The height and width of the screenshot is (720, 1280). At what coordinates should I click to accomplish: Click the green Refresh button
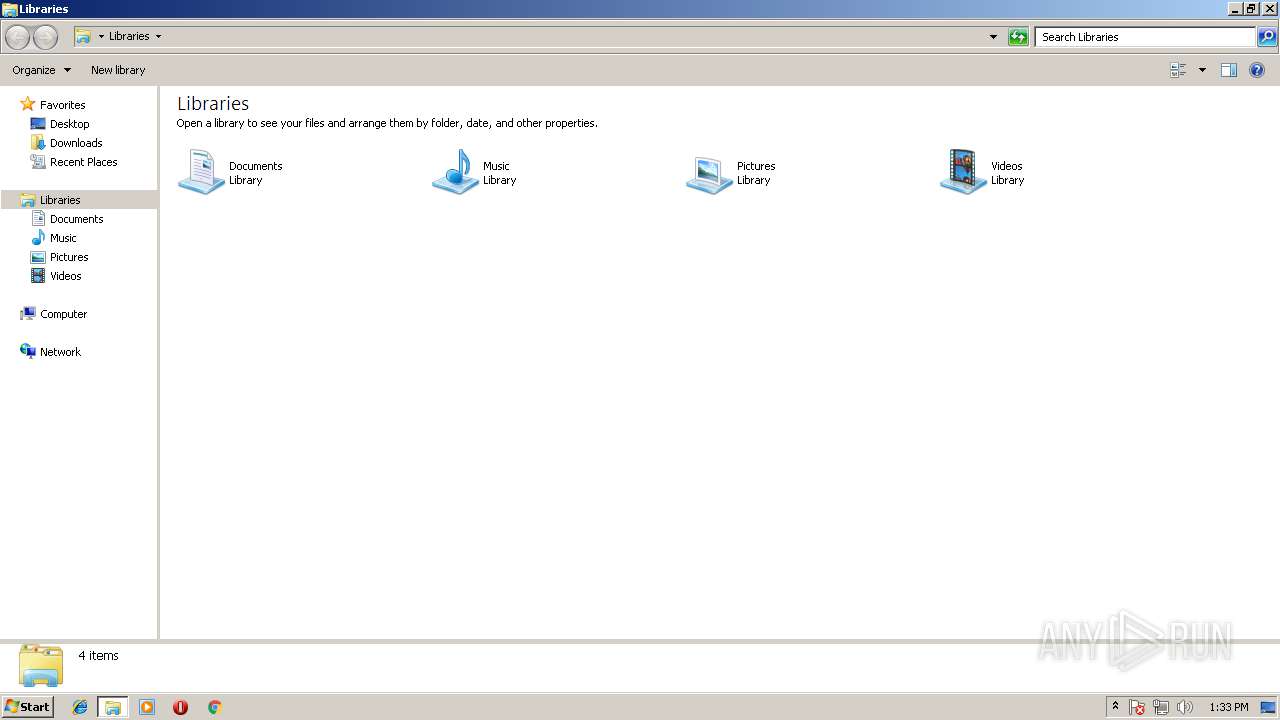click(1018, 37)
